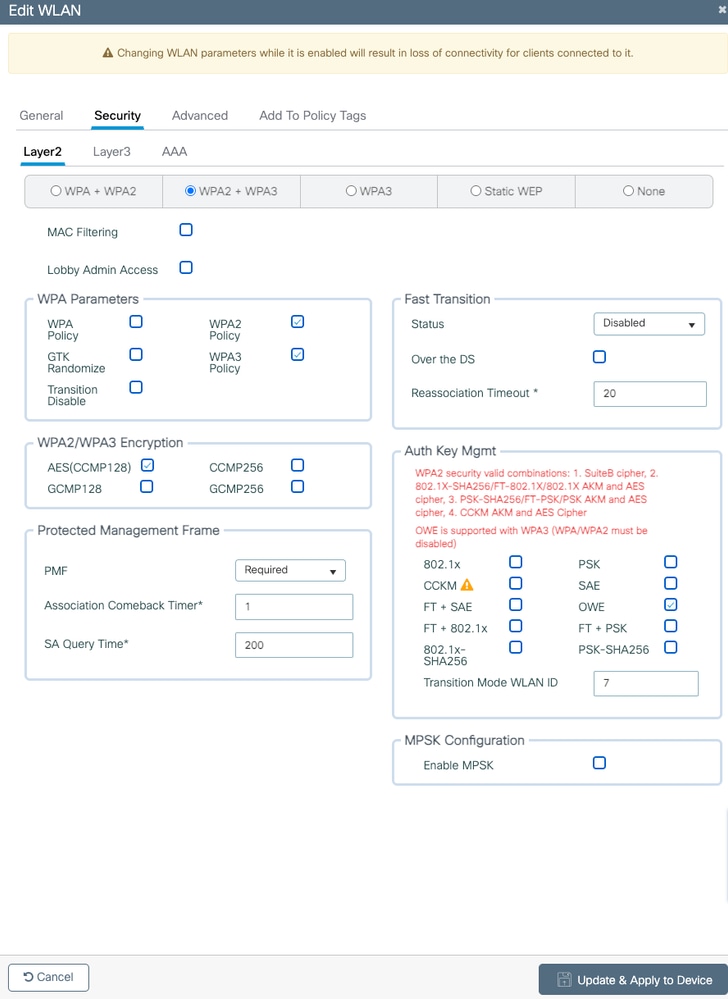Uncheck the OWE AKM checkbox
Screen dimensions: 728x999
(x=671, y=605)
